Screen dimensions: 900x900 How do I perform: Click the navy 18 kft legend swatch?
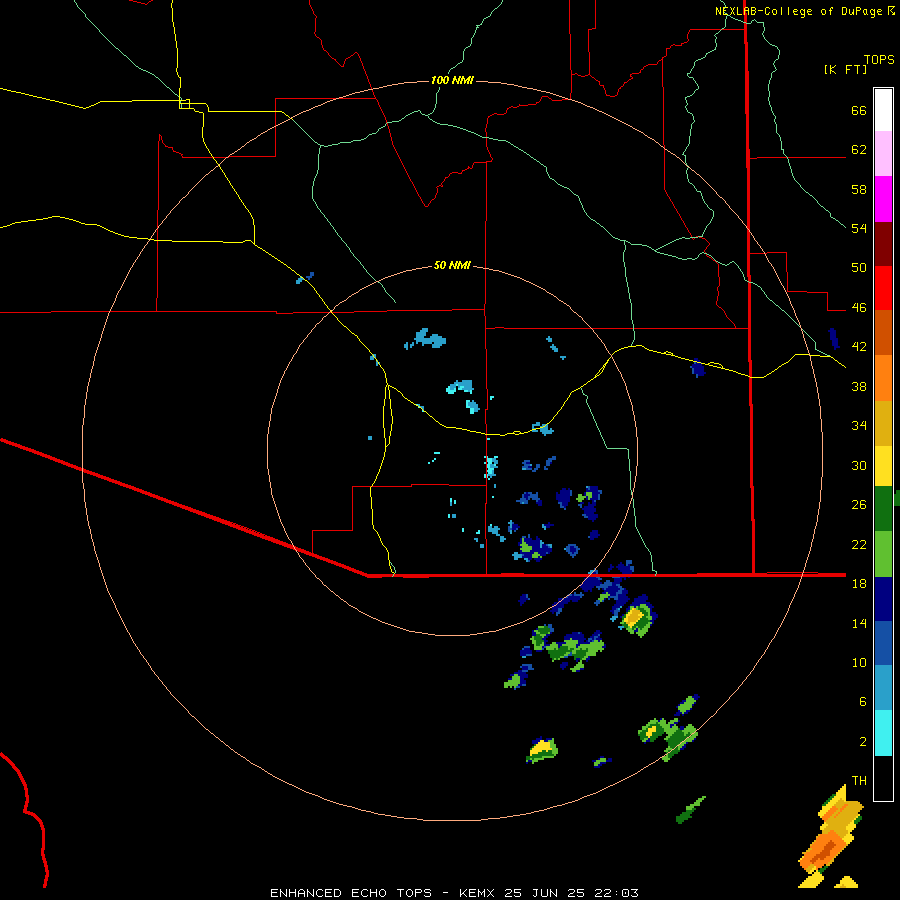pos(883,599)
